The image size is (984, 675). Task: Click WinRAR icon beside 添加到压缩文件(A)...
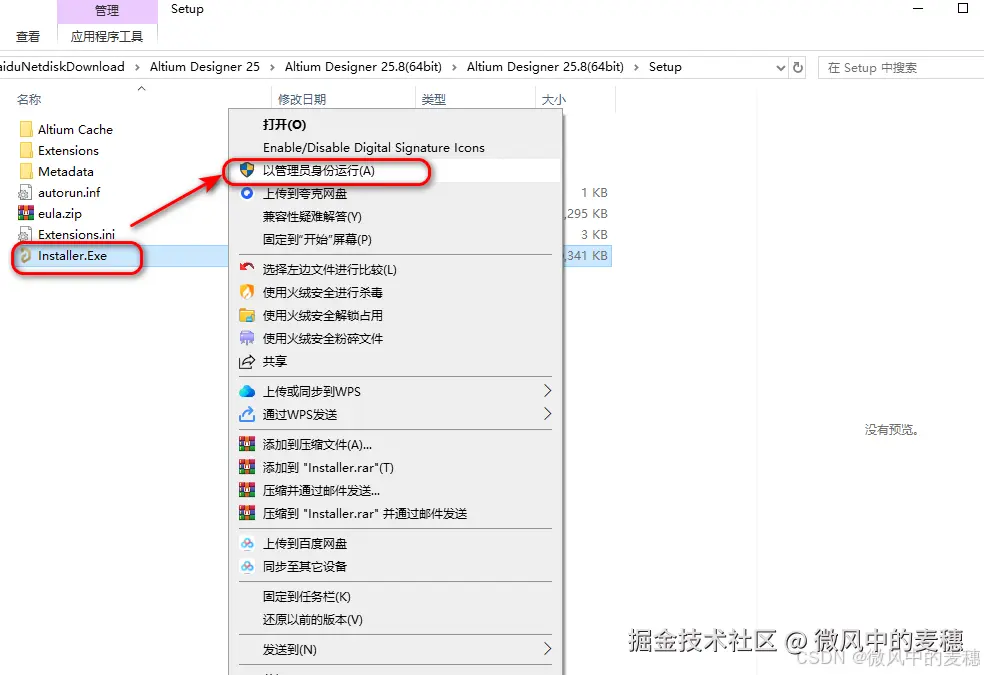point(247,444)
